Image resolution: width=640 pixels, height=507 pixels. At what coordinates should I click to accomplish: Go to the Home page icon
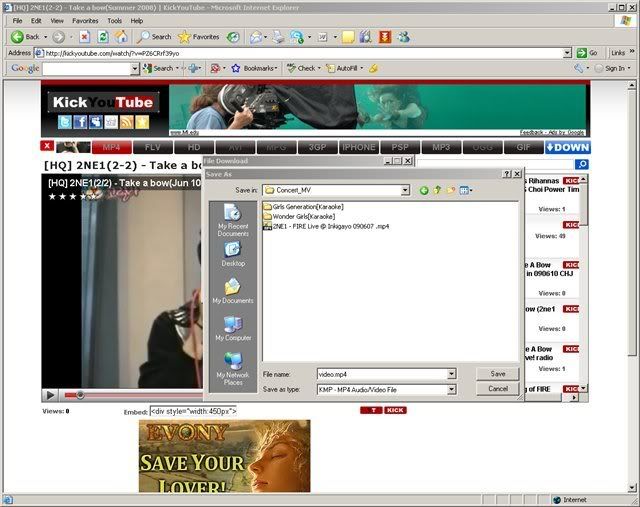point(121,37)
